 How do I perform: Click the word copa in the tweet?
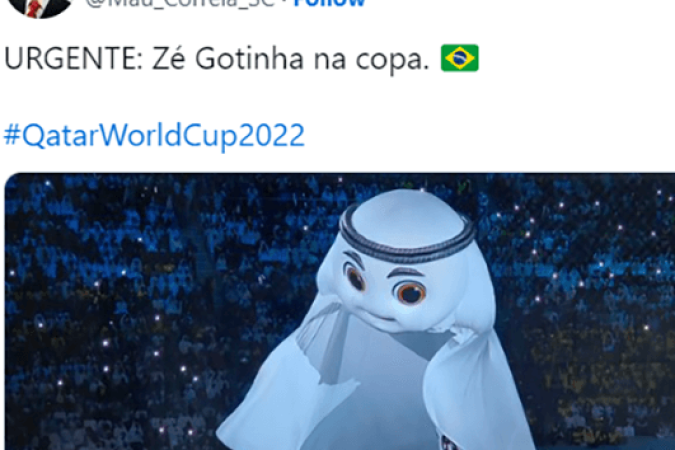pyautogui.click(x=392, y=60)
